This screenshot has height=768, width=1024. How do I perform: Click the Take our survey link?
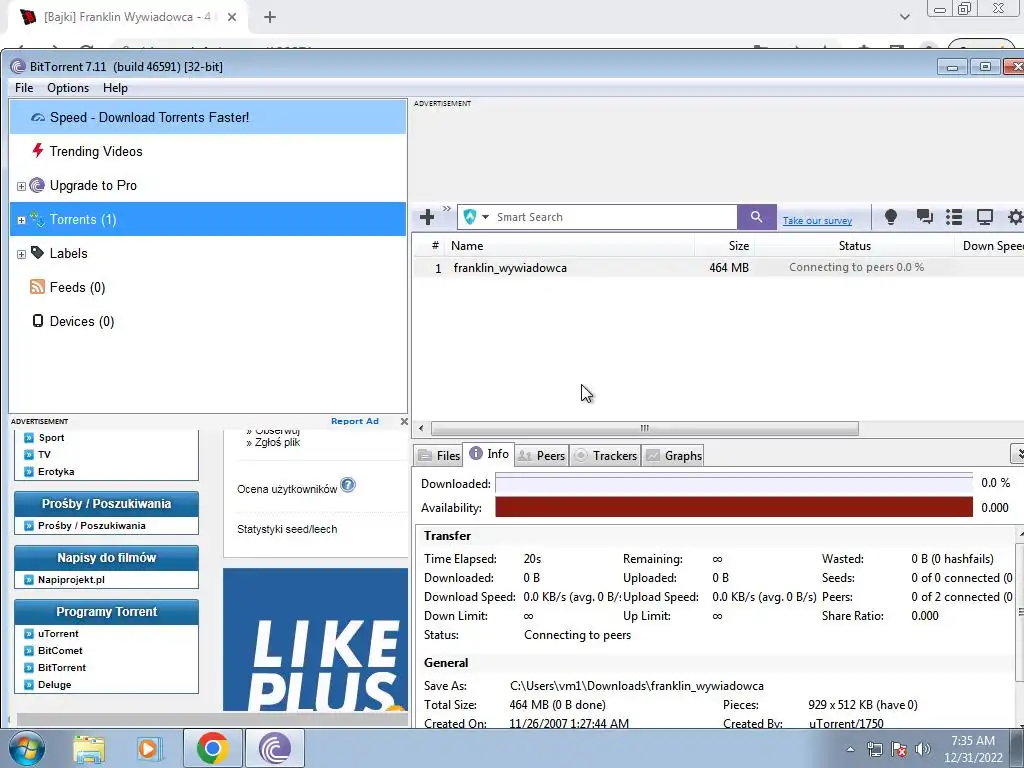[x=817, y=221]
